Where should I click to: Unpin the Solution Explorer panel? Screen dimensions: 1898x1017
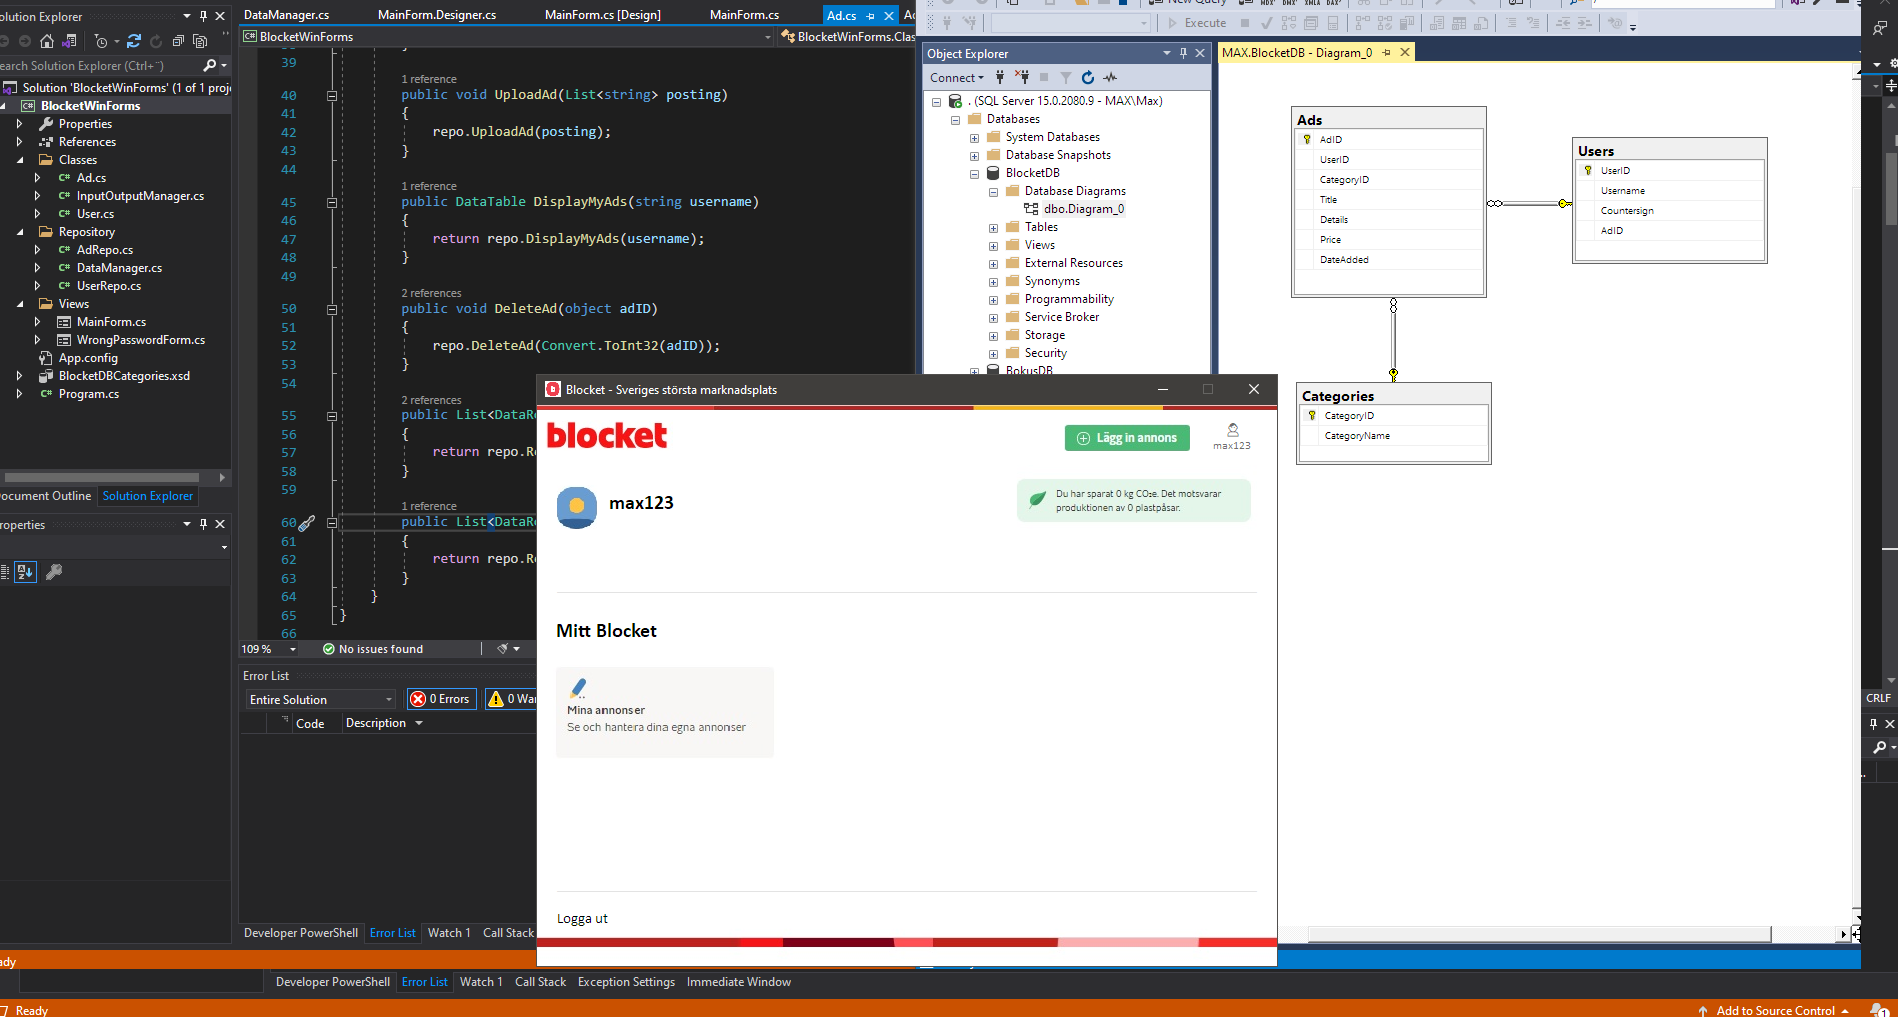tap(203, 16)
